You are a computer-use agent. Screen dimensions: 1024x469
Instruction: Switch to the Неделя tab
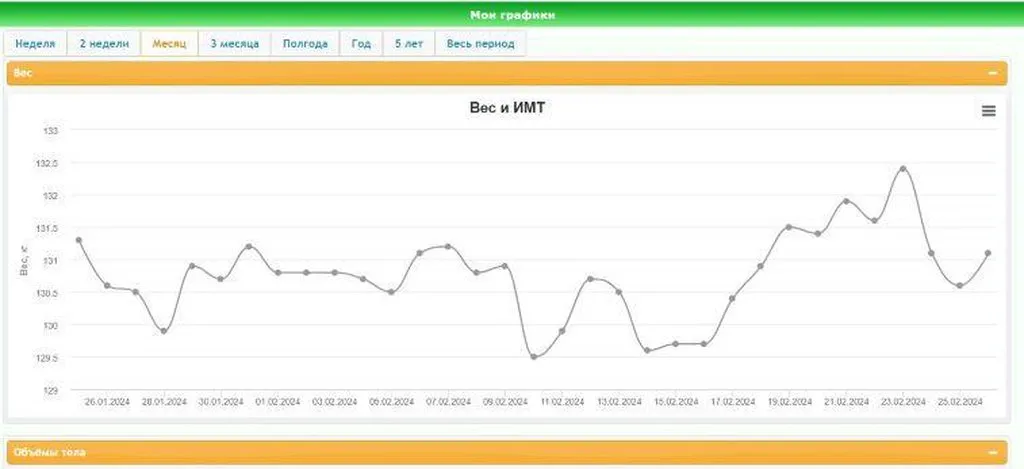(35, 44)
